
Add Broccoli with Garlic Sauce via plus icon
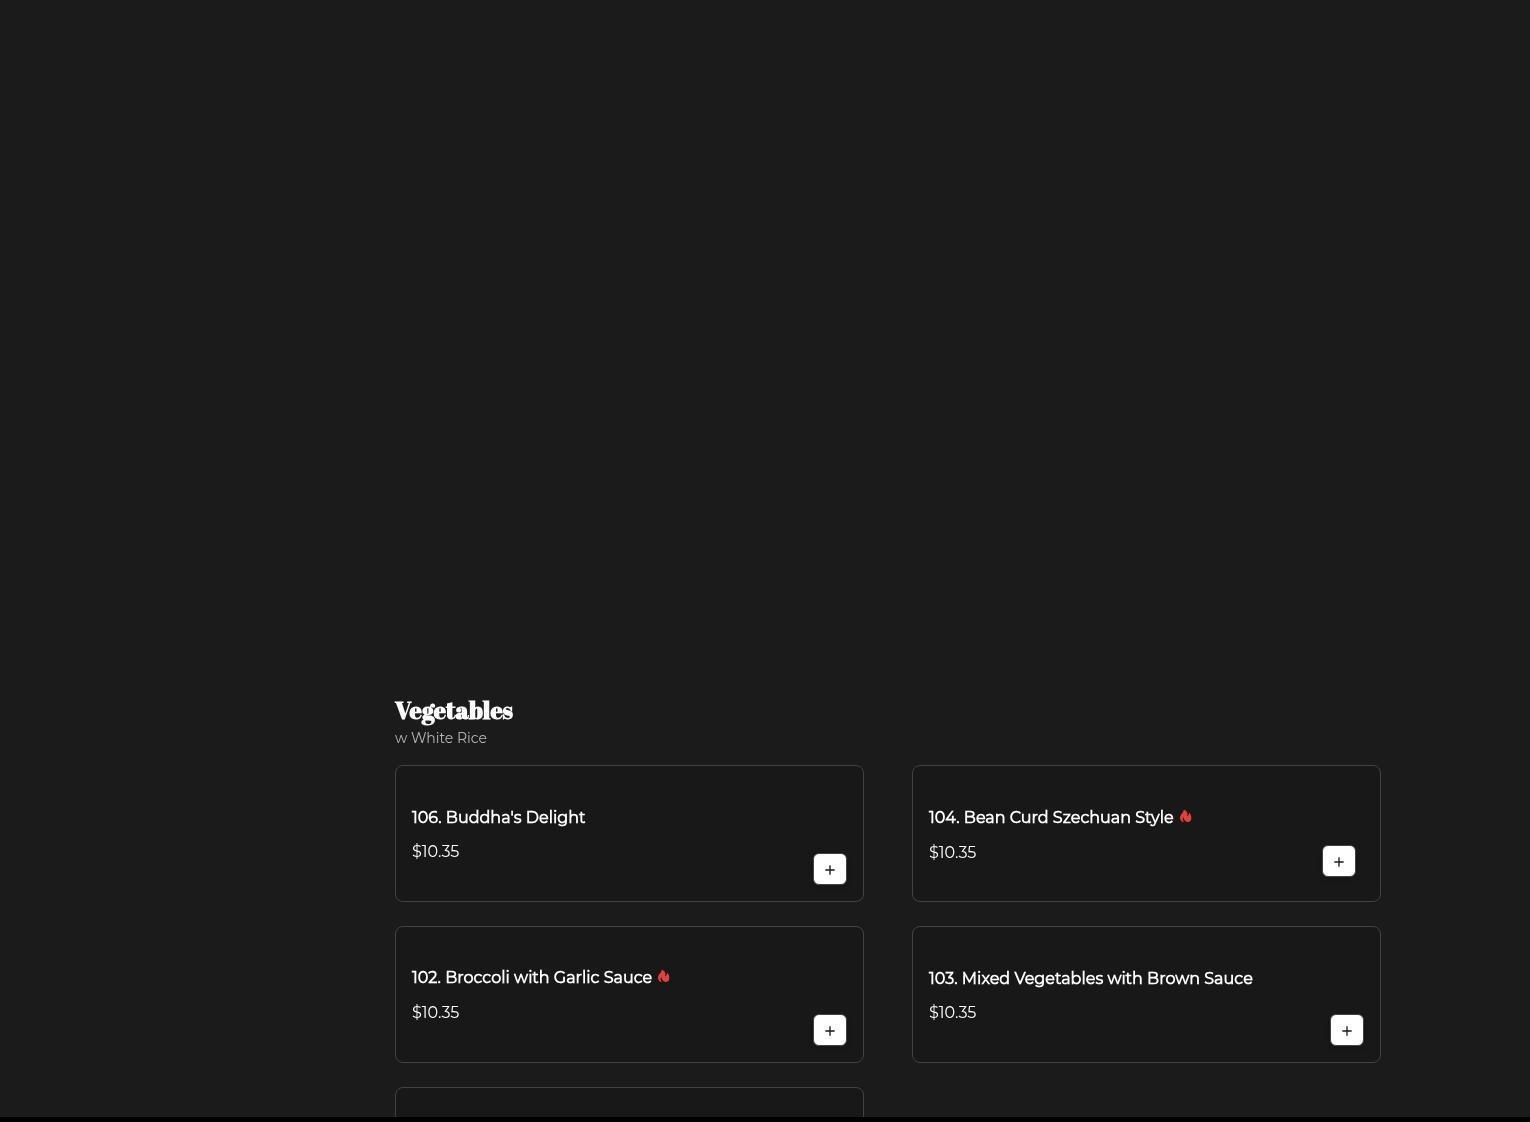(829, 1030)
